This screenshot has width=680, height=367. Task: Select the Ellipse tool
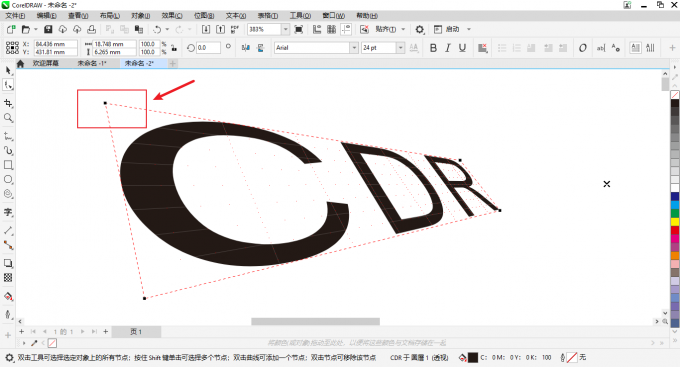[8, 179]
